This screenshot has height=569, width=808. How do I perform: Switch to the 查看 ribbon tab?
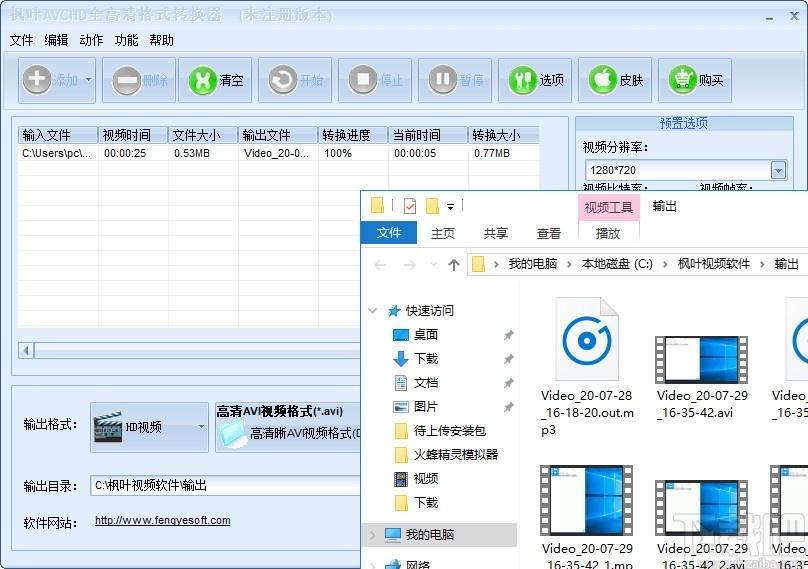549,233
